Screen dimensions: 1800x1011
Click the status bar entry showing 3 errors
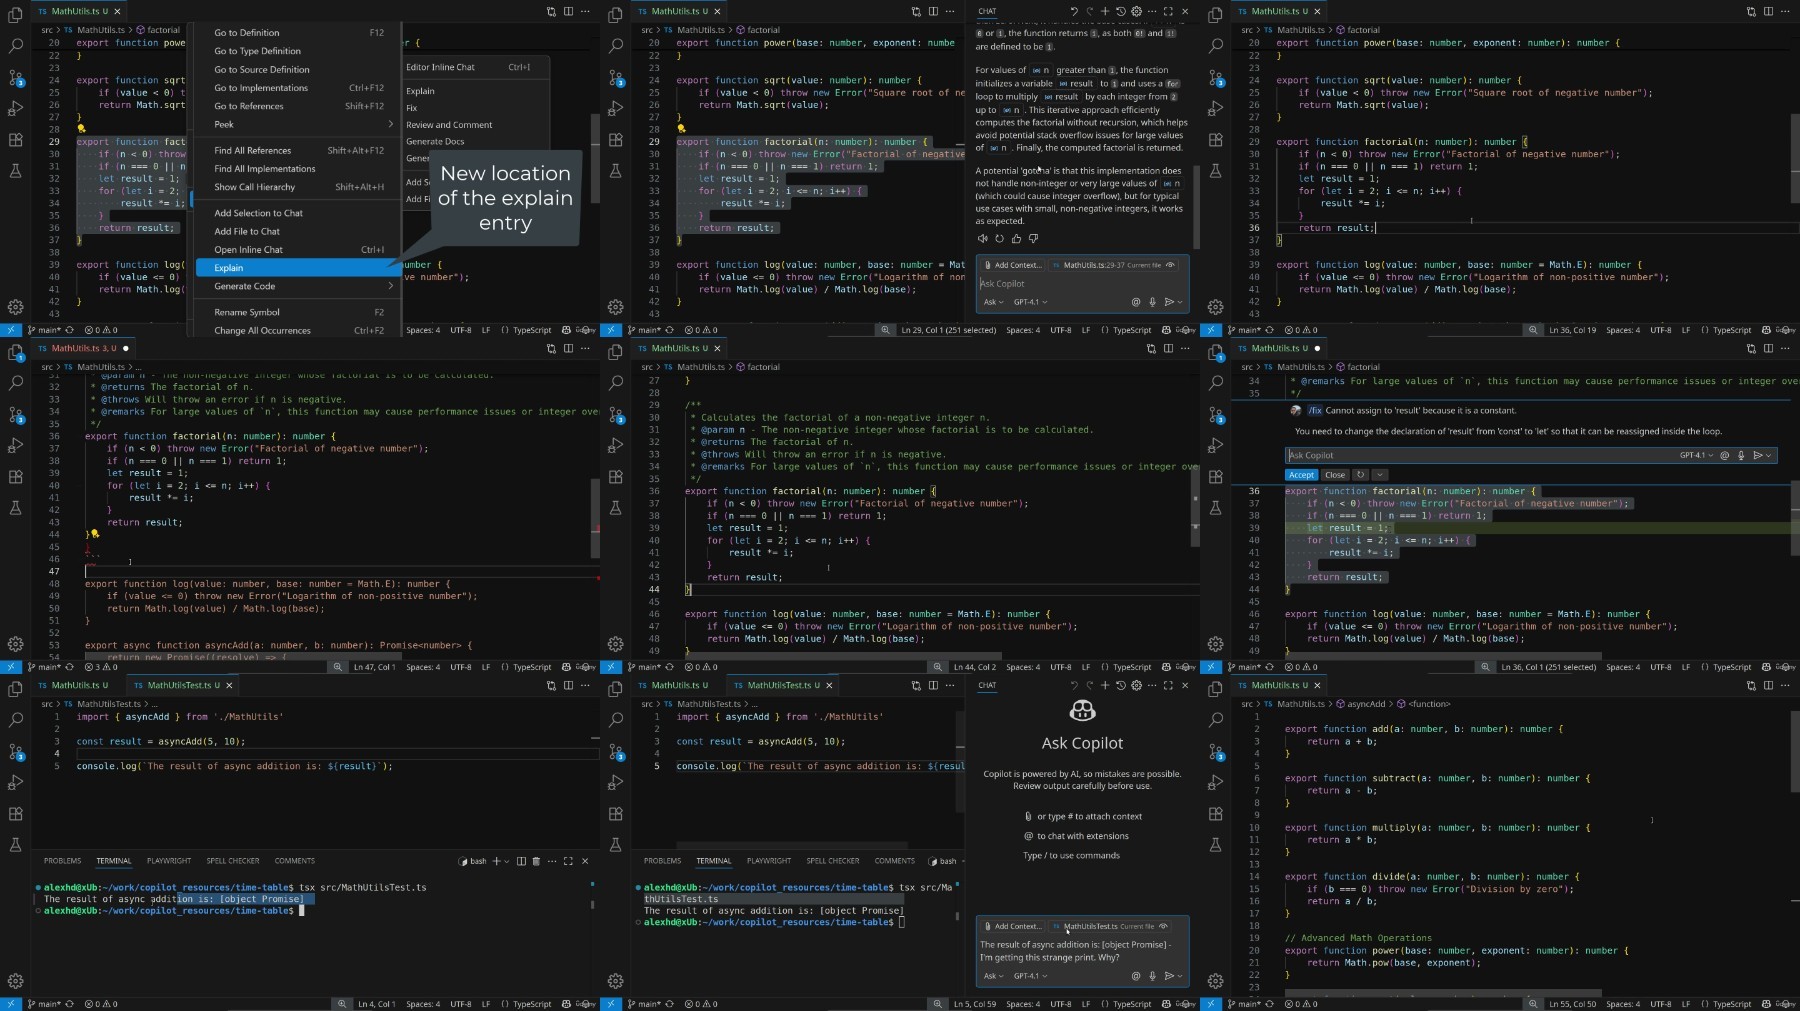pos(101,667)
